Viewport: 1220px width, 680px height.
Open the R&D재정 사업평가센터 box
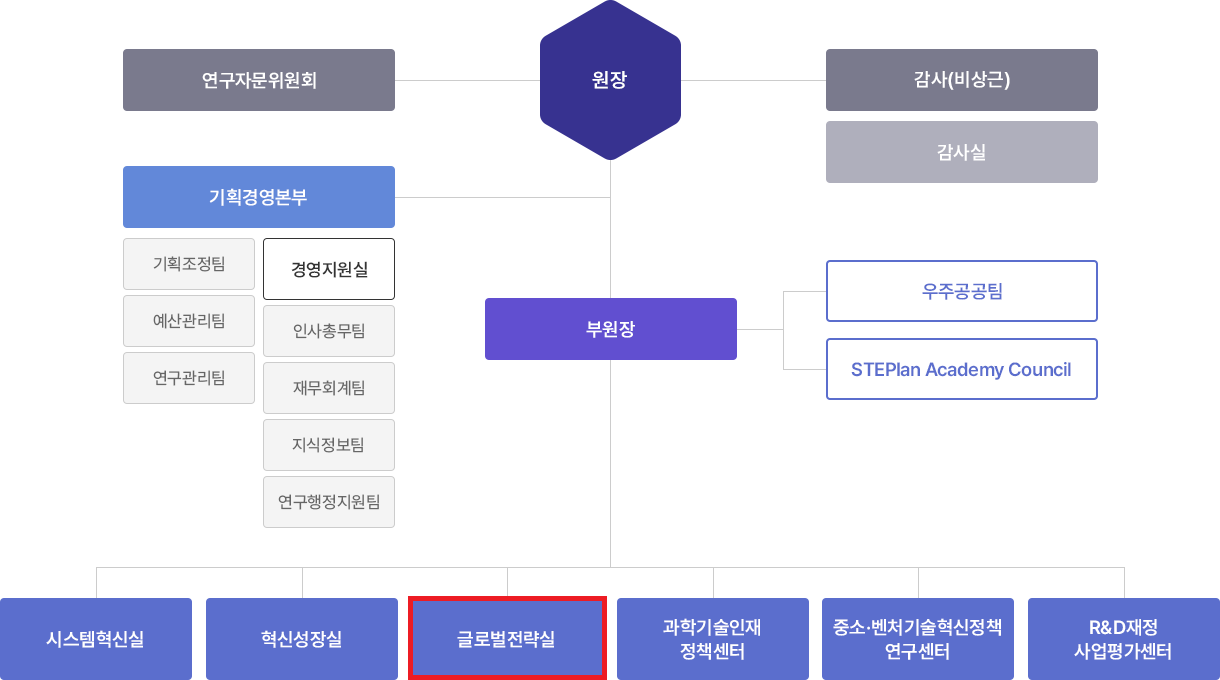[1124, 639]
